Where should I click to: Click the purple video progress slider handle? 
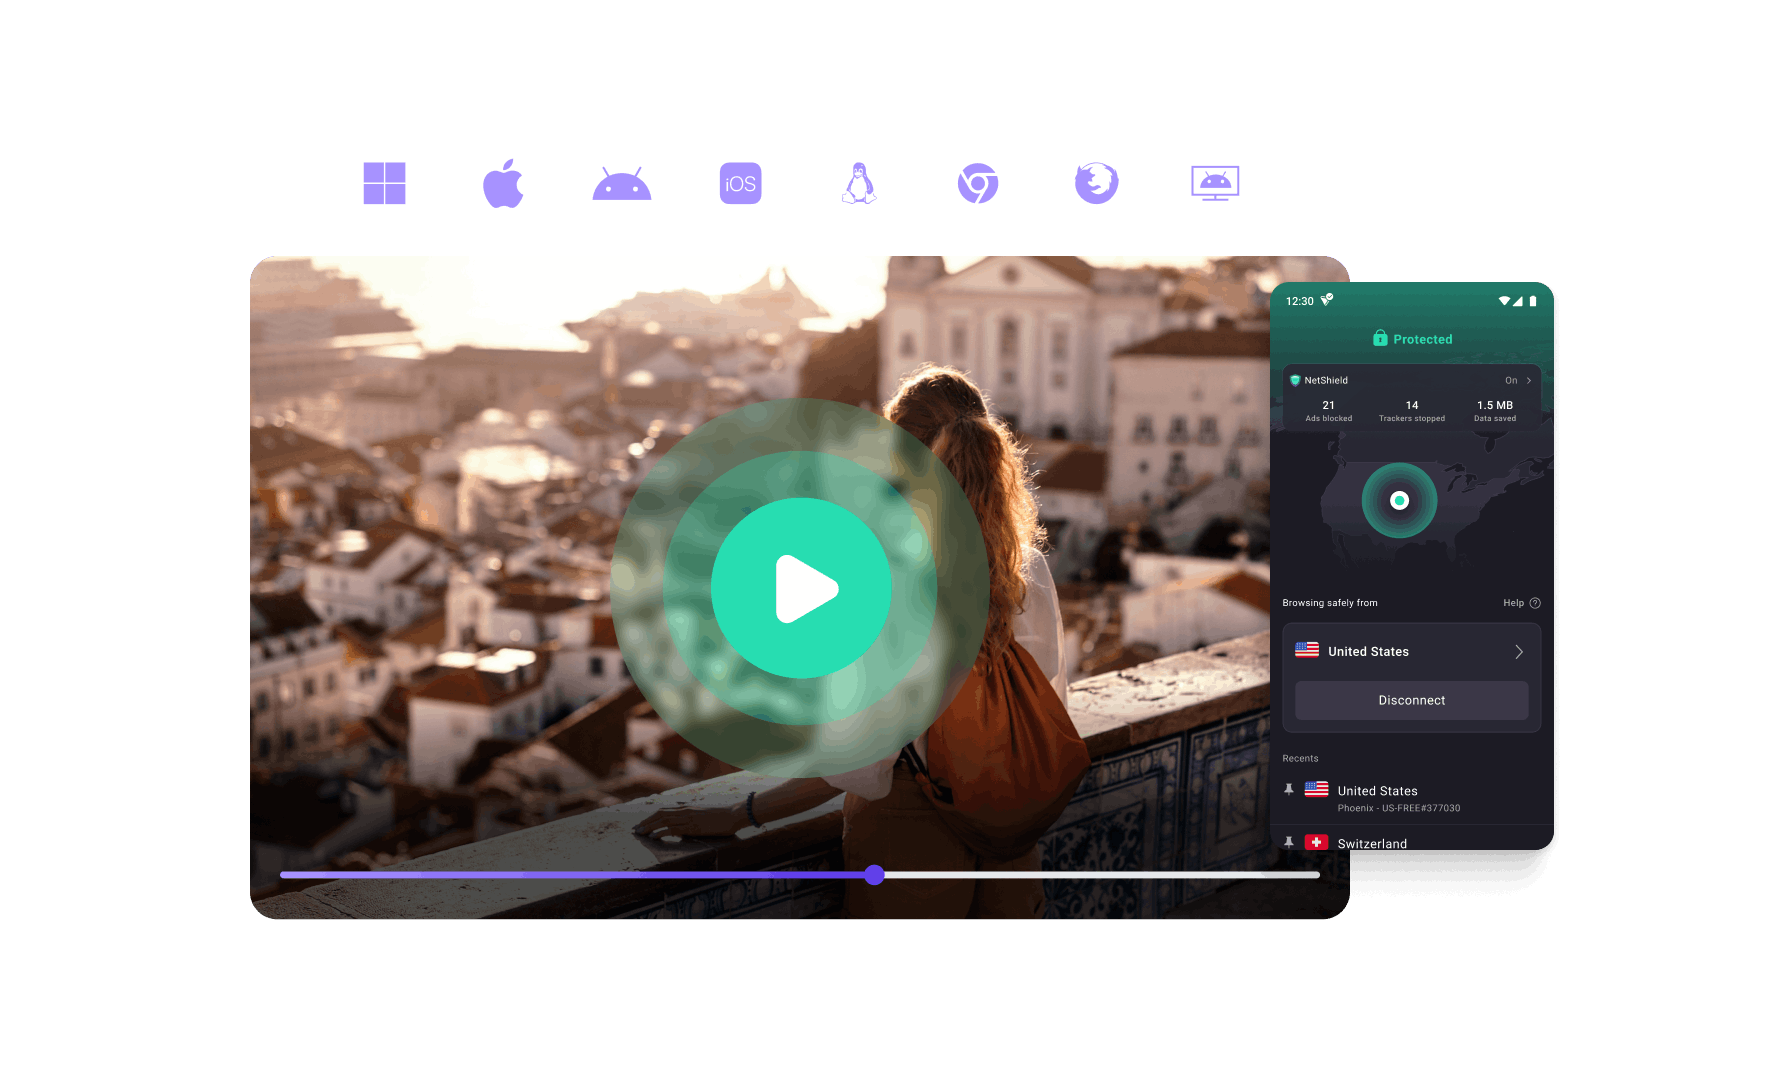point(875,875)
